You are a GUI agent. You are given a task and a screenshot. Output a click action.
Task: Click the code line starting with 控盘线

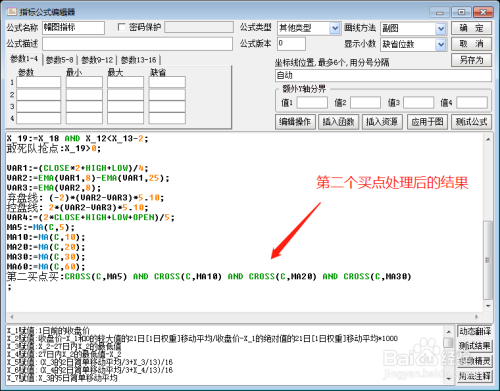point(78,207)
